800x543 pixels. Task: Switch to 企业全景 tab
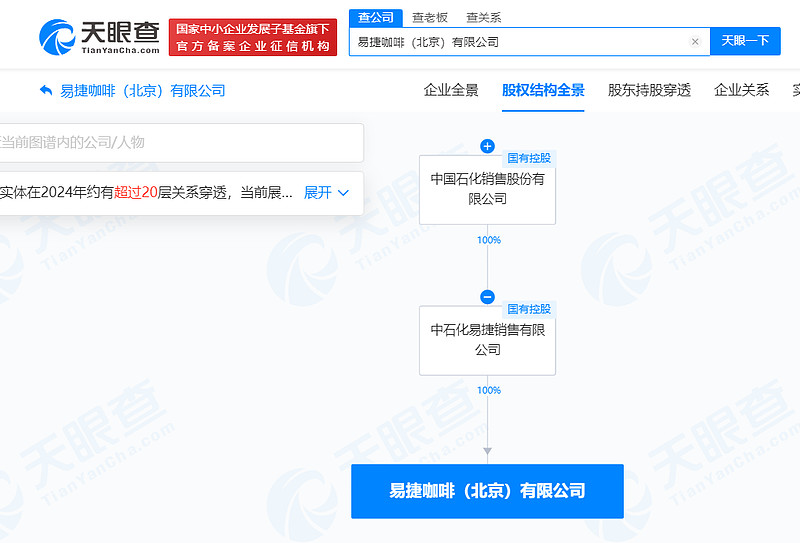coord(451,90)
